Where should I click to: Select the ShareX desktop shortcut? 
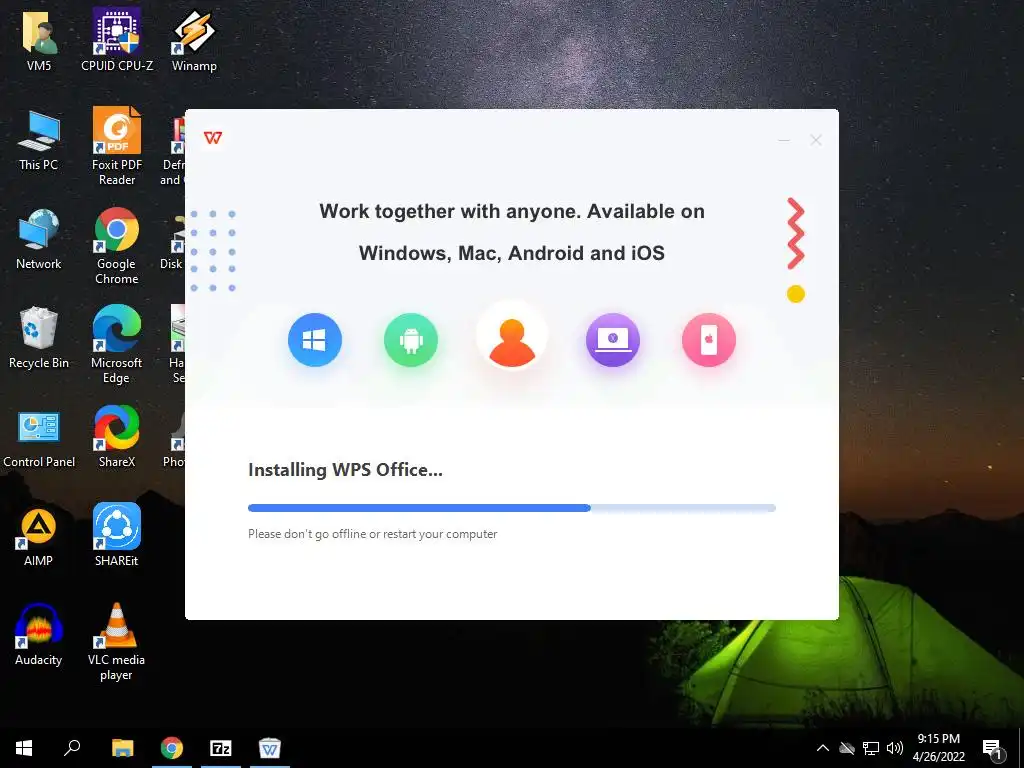coord(117,437)
